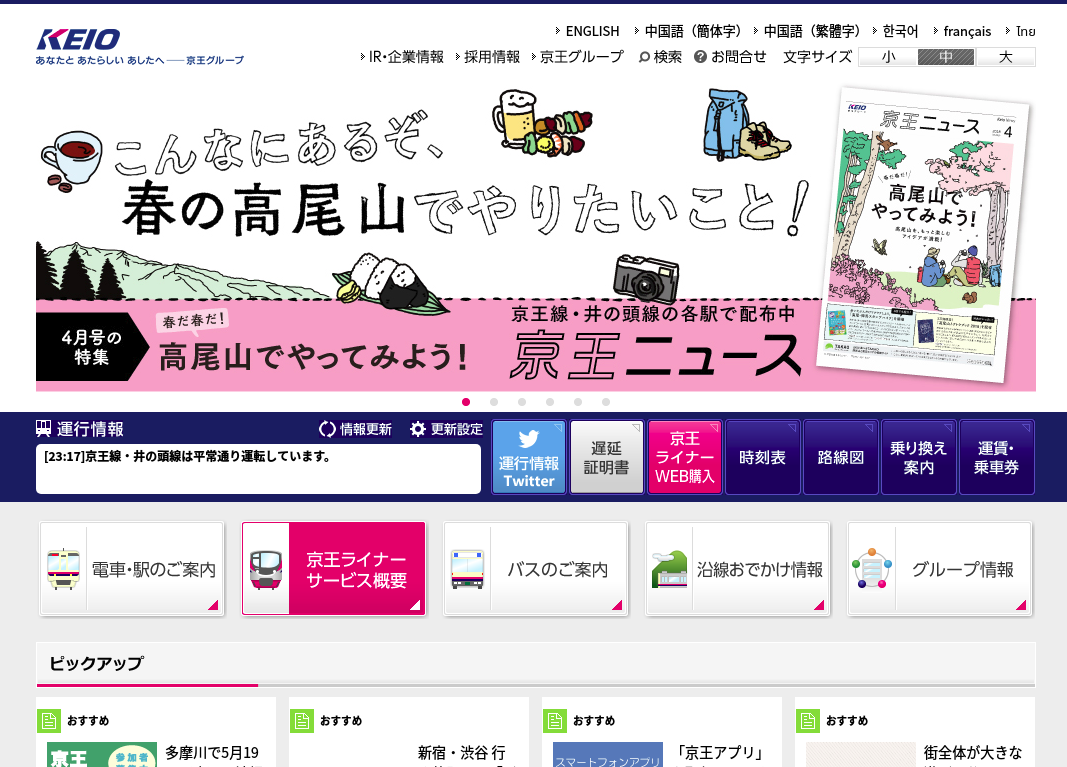The height and width of the screenshot is (767, 1067).
Task: Select large text size 大
Action: pos(1006,57)
